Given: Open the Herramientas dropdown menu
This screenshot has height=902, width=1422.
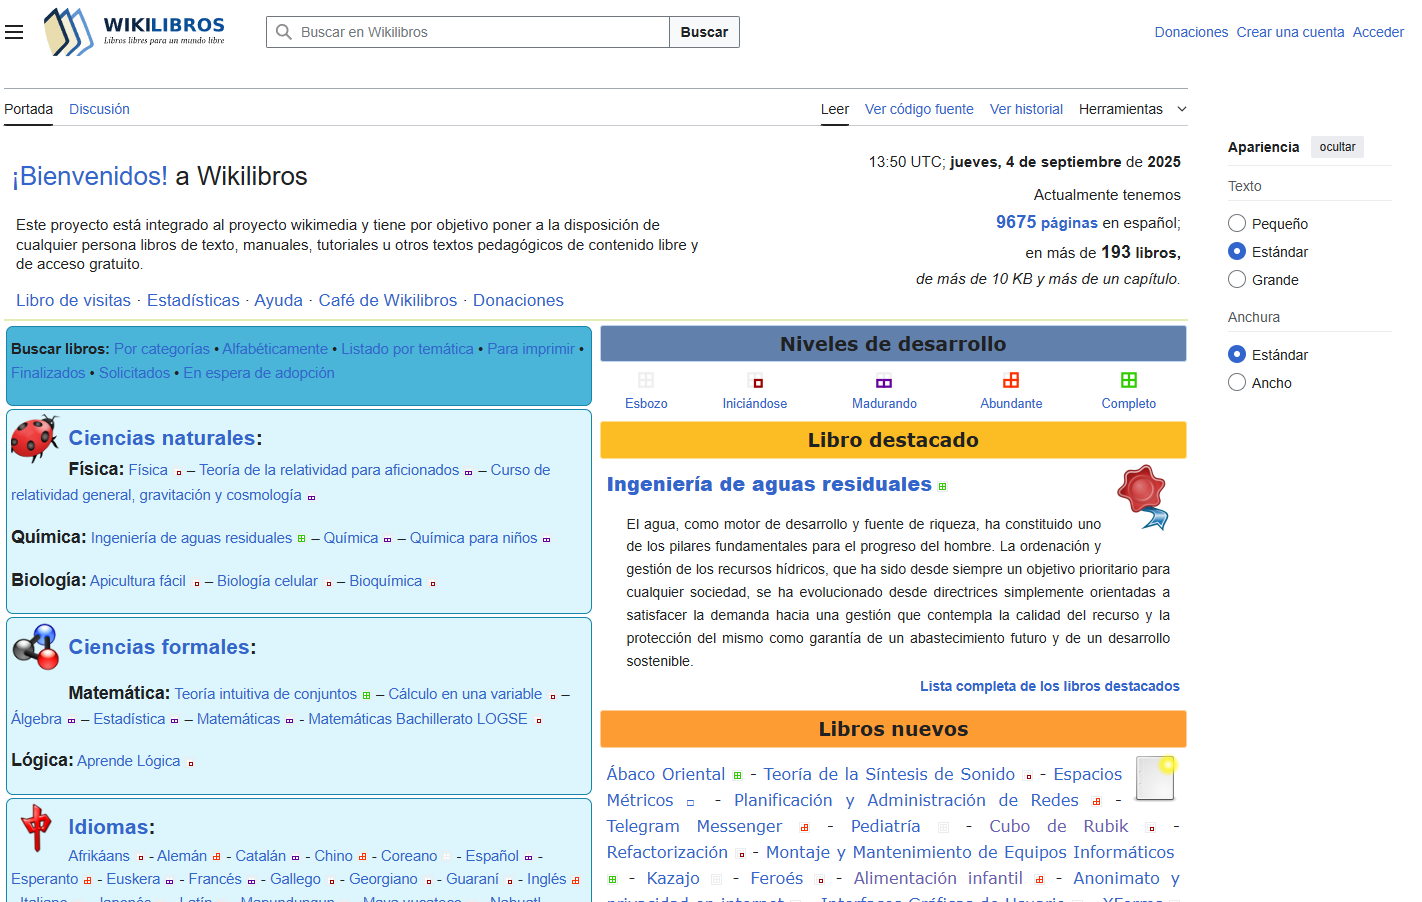Looking at the screenshot, I should (x=1133, y=109).
